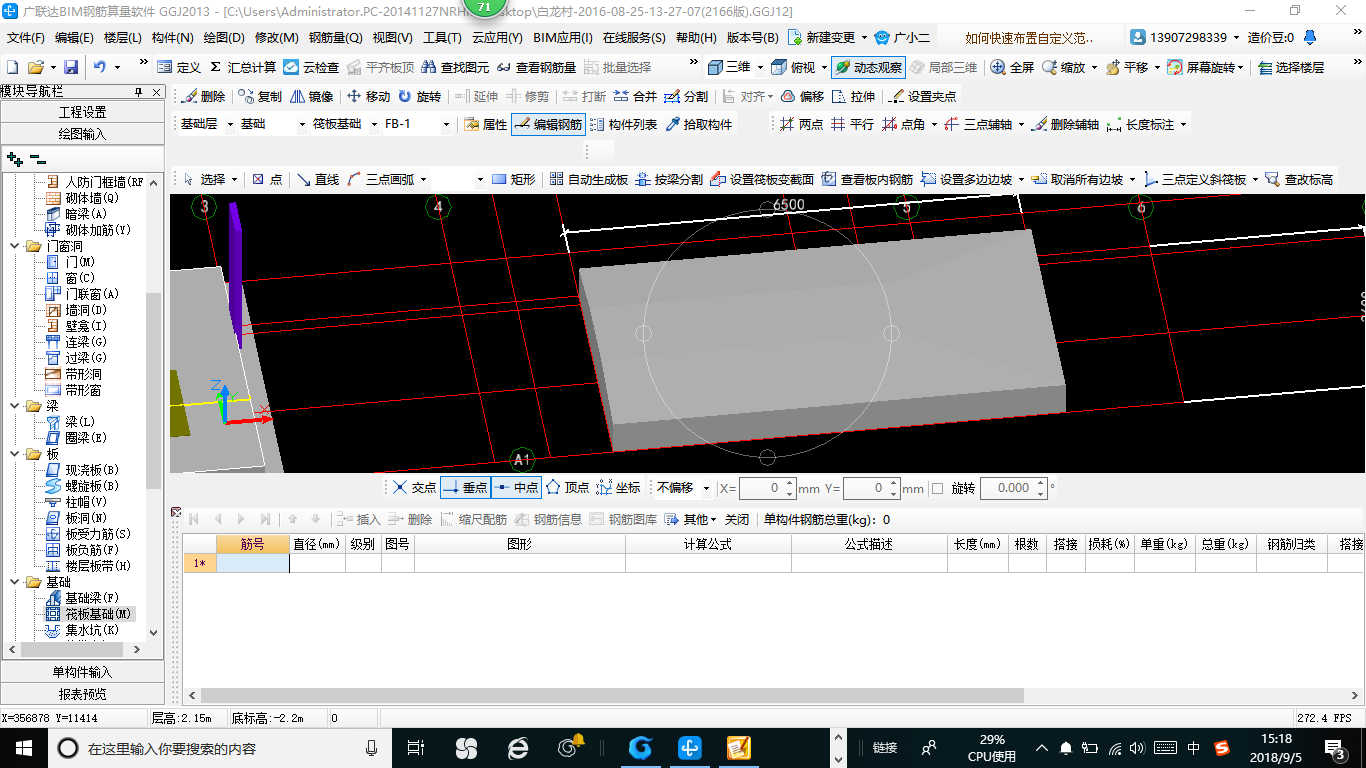Open the 工具(T) menu
The height and width of the screenshot is (768, 1366).
coord(441,38)
